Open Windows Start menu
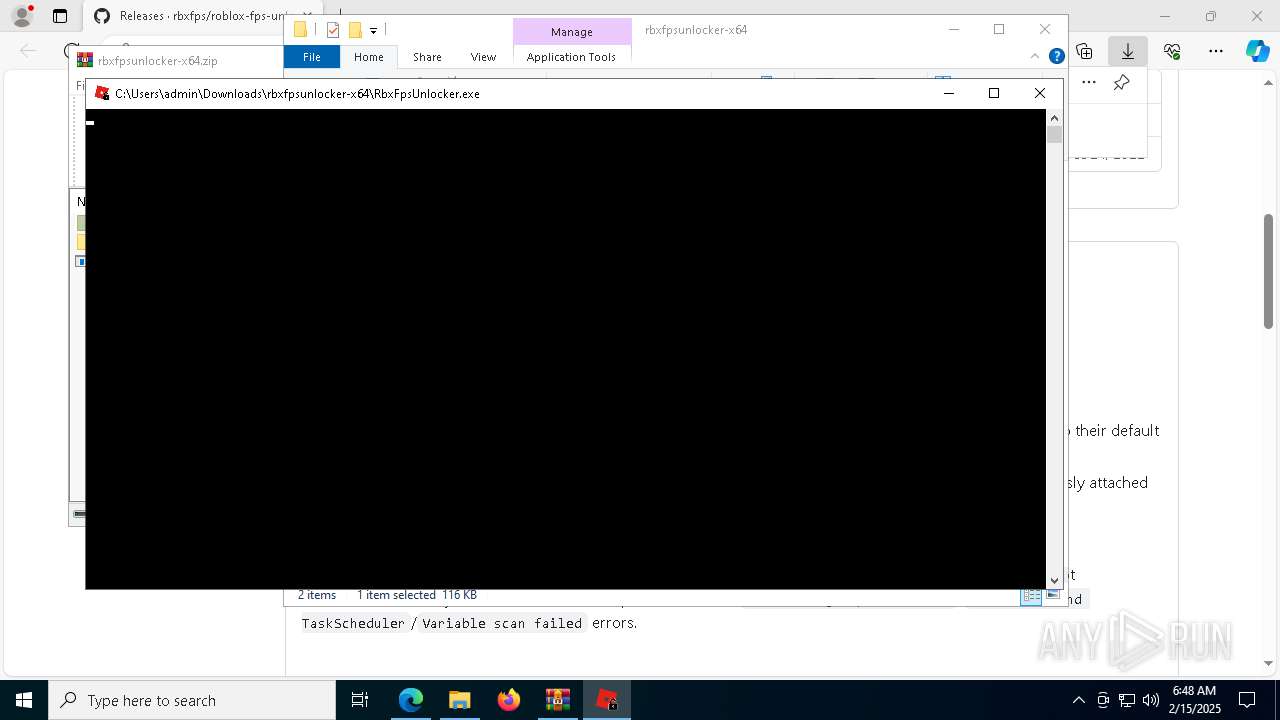 (24, 700)
